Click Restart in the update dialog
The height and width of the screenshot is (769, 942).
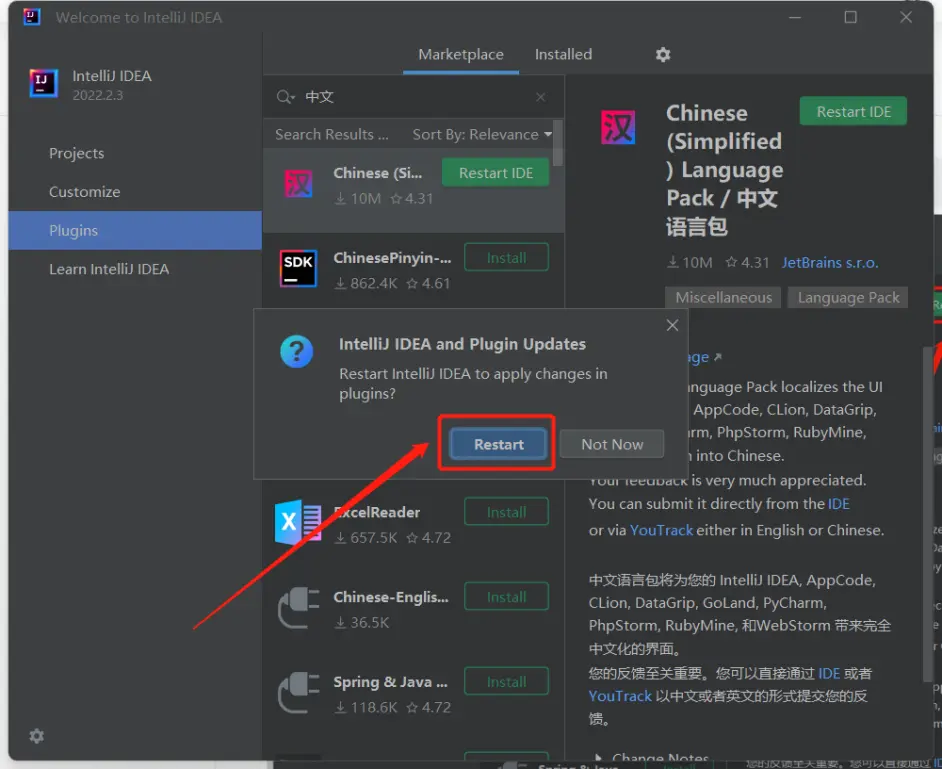point(498,445)
